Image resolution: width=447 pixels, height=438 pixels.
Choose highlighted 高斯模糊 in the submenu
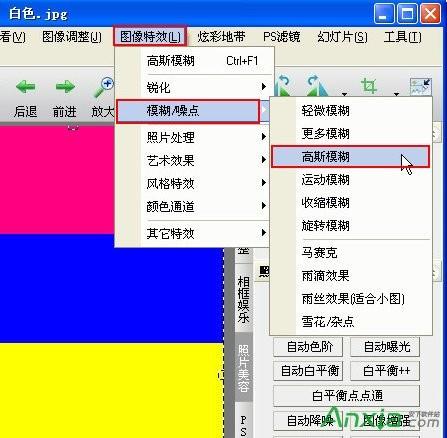[x=350, y=156]
